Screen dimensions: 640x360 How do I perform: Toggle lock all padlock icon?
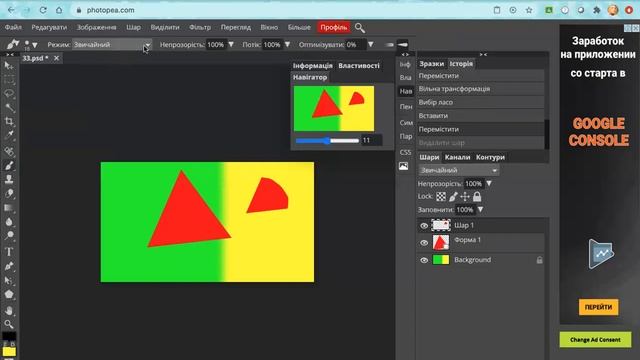[477, 197]
